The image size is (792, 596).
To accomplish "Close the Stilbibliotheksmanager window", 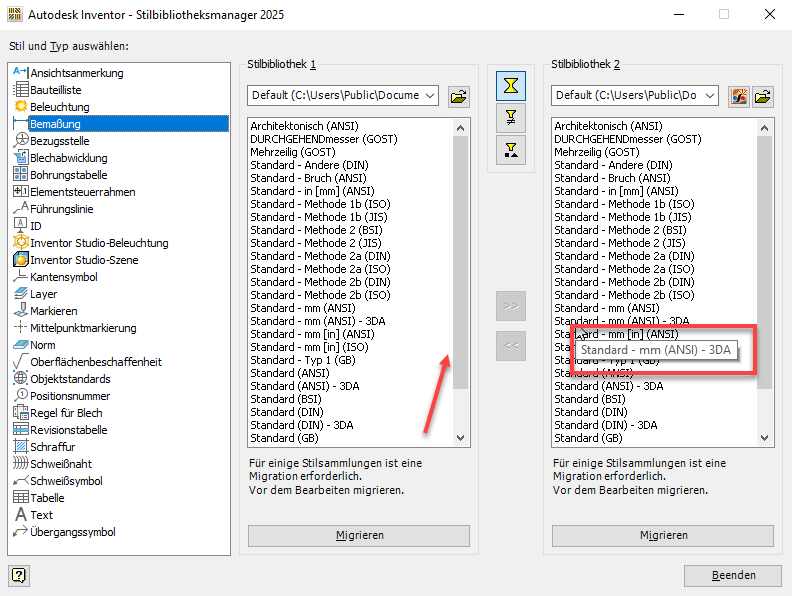I will pyautogui.click(x=769, y=14).
